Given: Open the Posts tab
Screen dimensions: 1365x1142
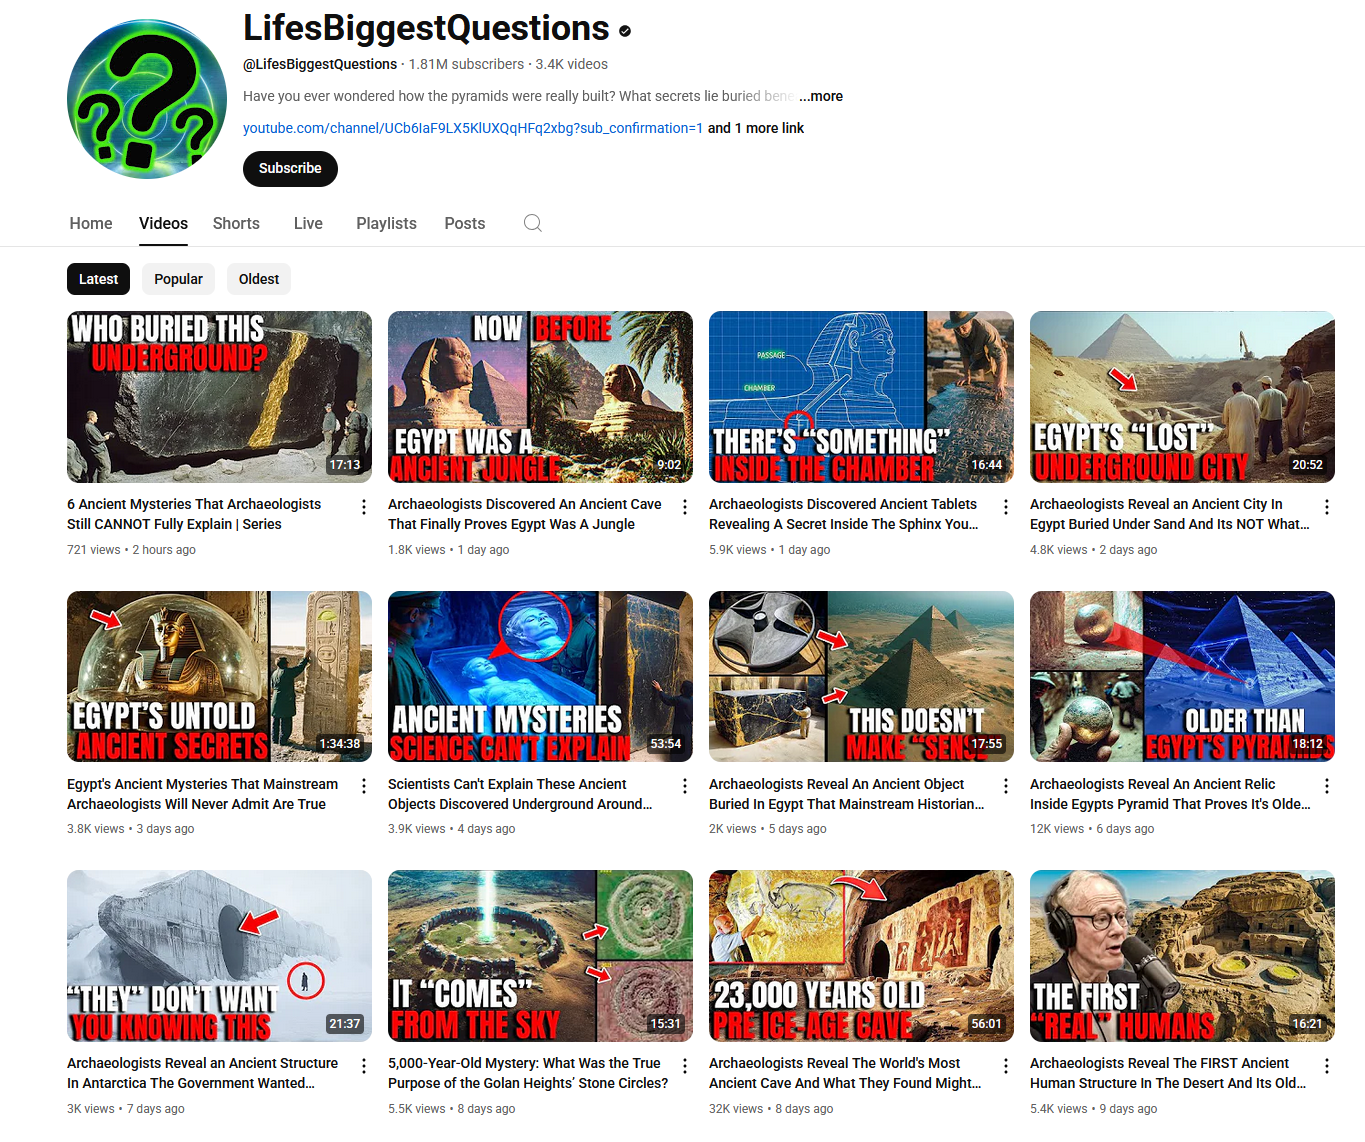Looking at the screenshot, I should [x=465, y=223].
